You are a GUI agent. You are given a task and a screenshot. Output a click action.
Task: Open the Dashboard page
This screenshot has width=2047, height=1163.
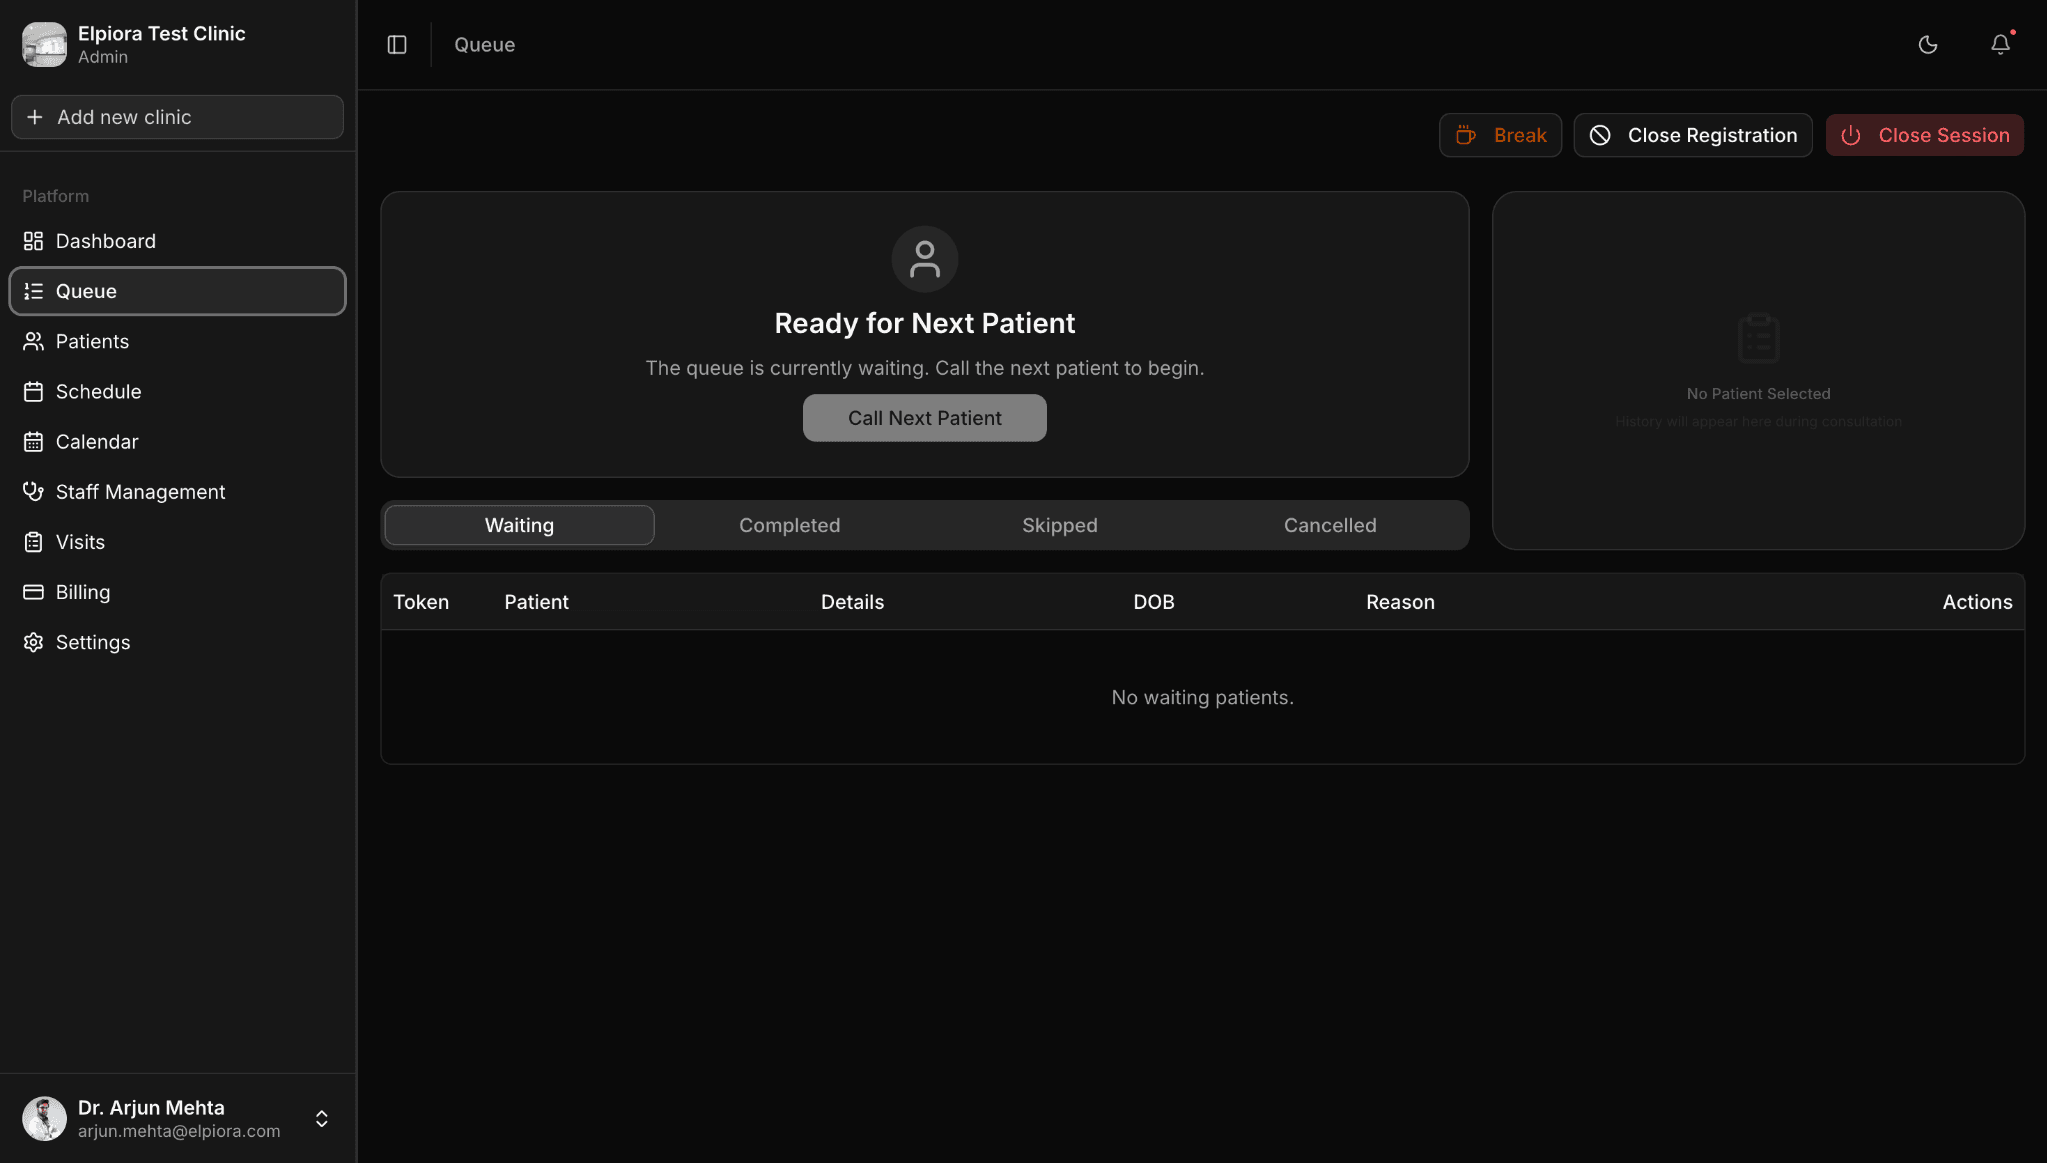pos(177,241)
